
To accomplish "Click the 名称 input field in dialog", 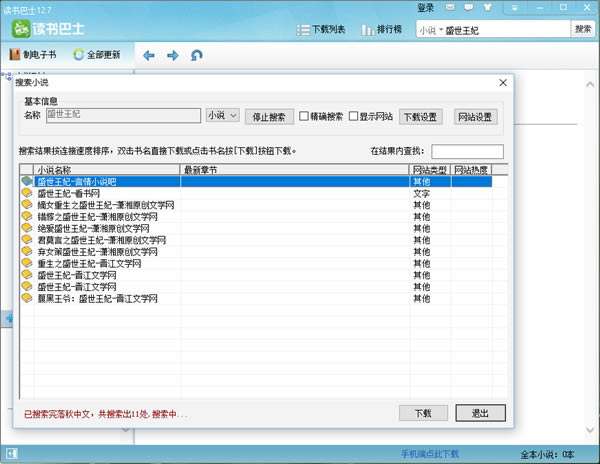I will tap(123, 116).
